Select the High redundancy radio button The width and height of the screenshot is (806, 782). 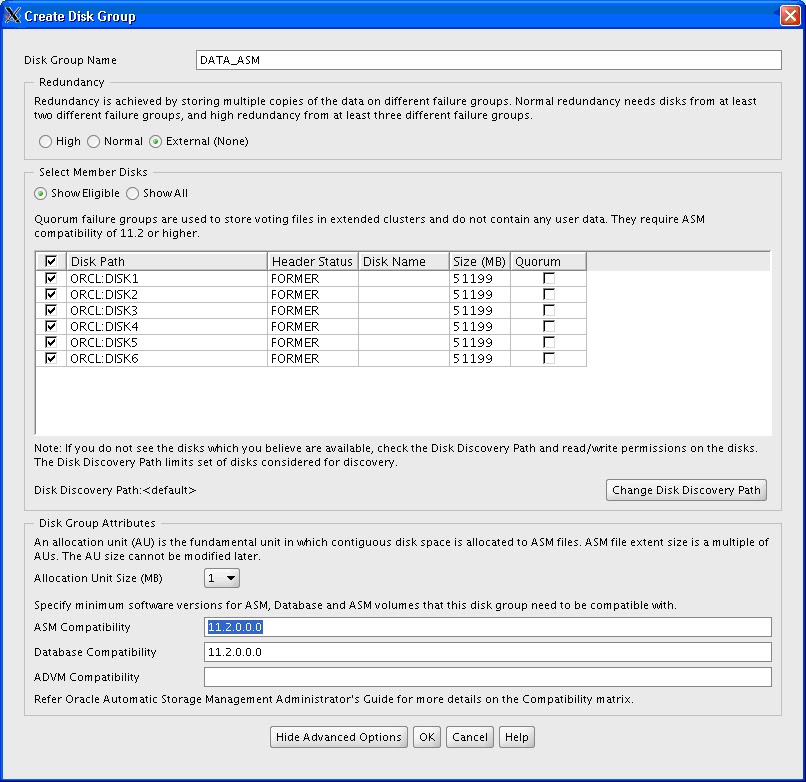click(45, 141)
